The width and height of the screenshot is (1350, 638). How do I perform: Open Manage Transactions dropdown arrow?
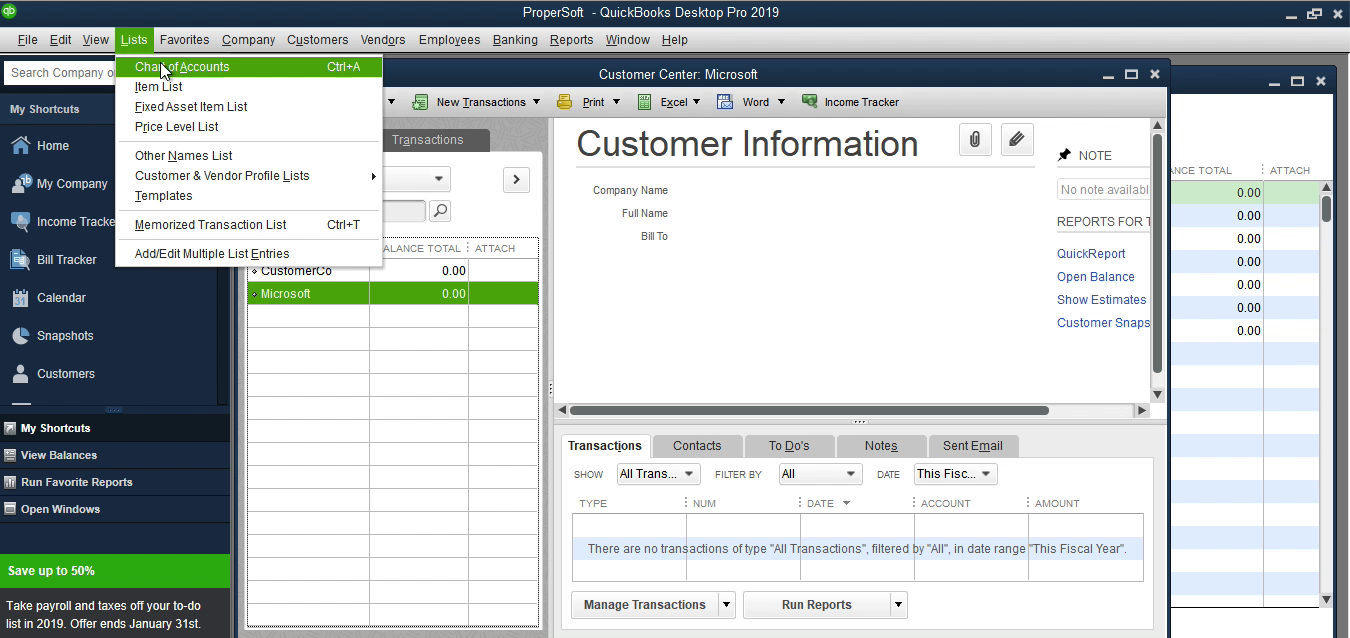[x=727, y=605]
